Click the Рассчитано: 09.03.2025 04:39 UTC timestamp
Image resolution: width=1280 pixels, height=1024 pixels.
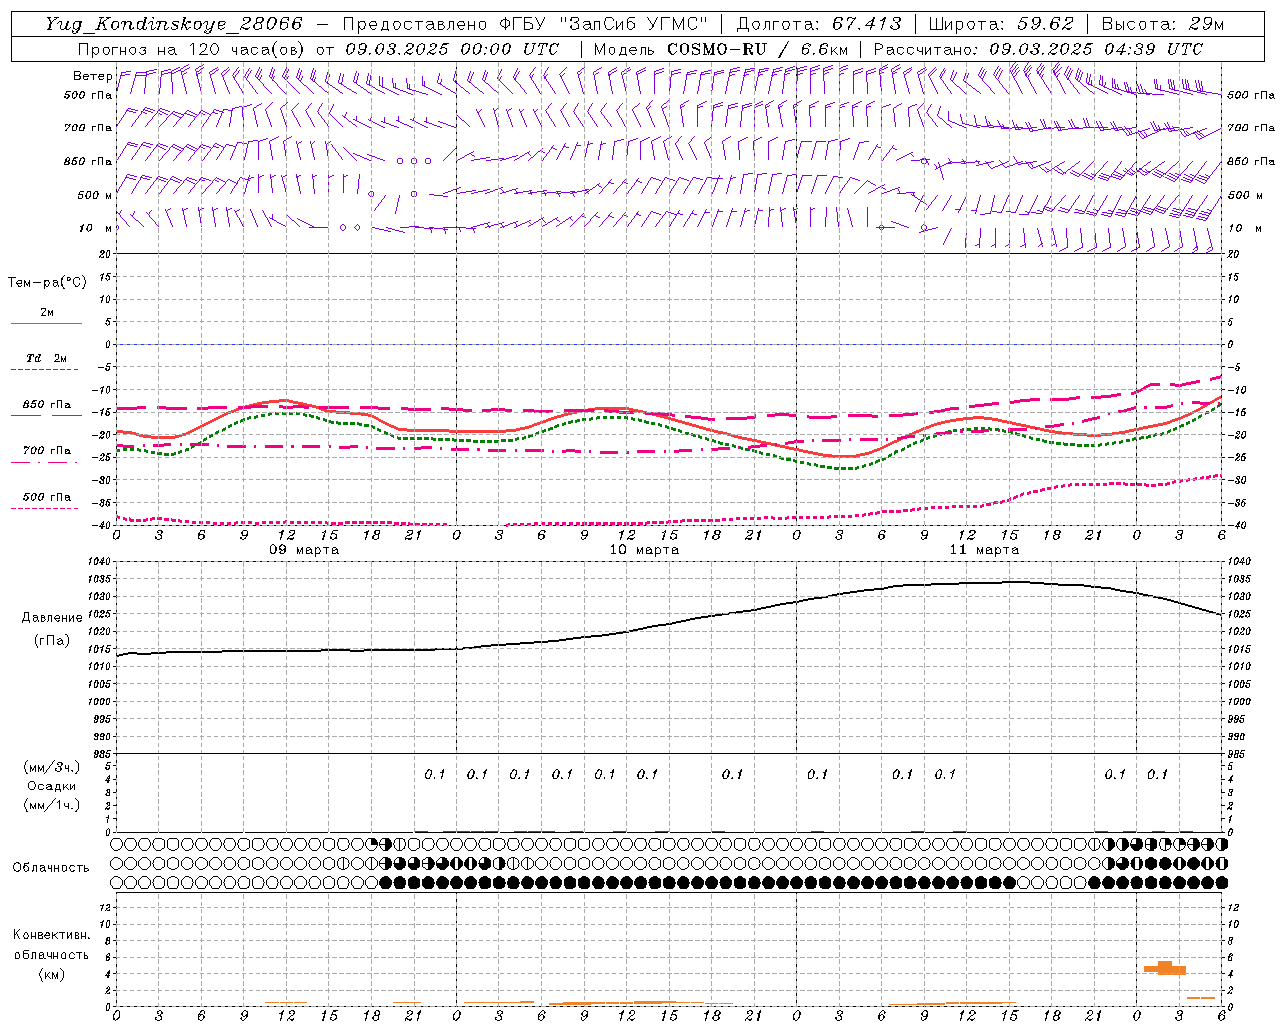click(1038, 49)
